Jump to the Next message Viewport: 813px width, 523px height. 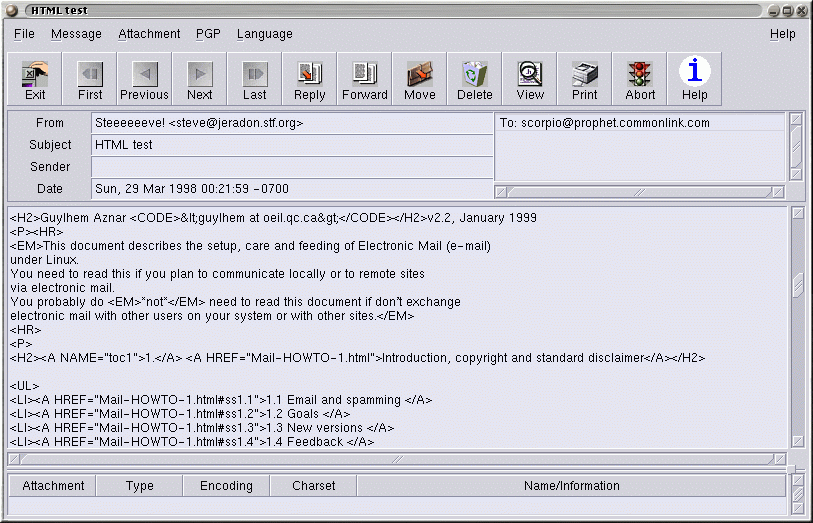[x=200, y=79]
